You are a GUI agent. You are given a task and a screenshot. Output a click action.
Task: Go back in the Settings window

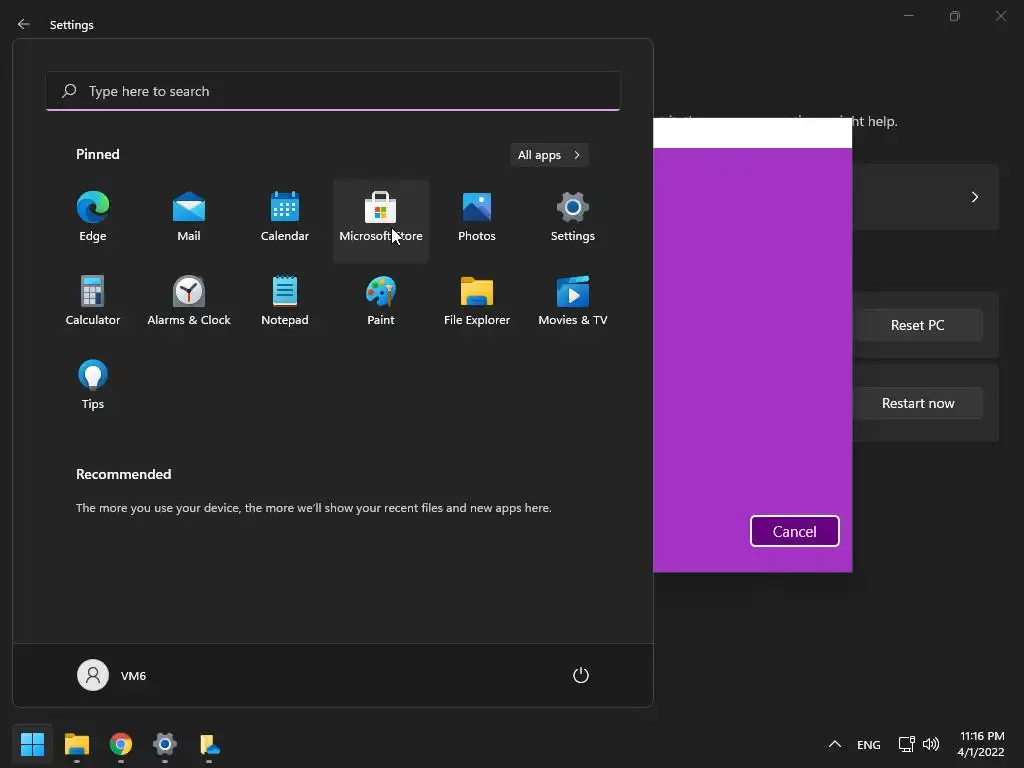tap(24, 24)
